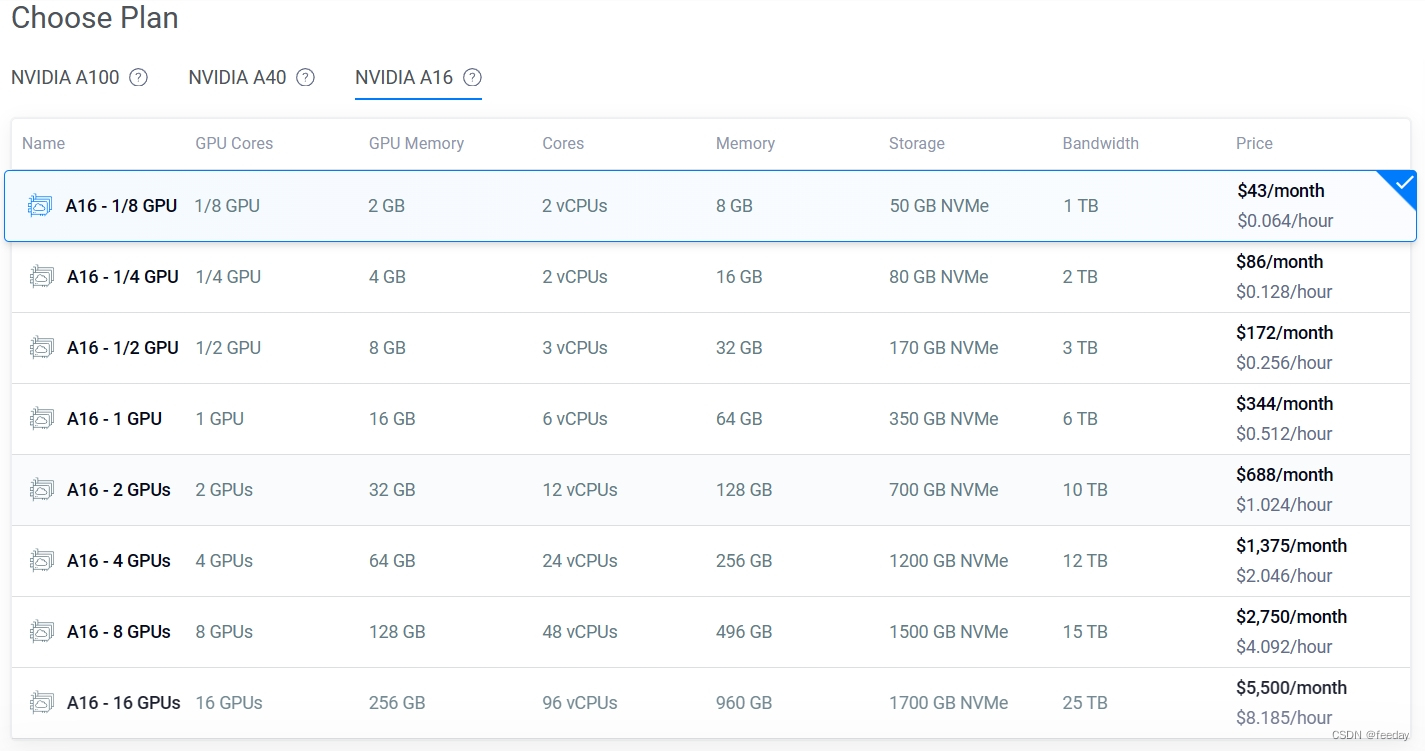The image size is (1425, 751).
Task: Click the $5,500/month price
Action: point(1292,688)
